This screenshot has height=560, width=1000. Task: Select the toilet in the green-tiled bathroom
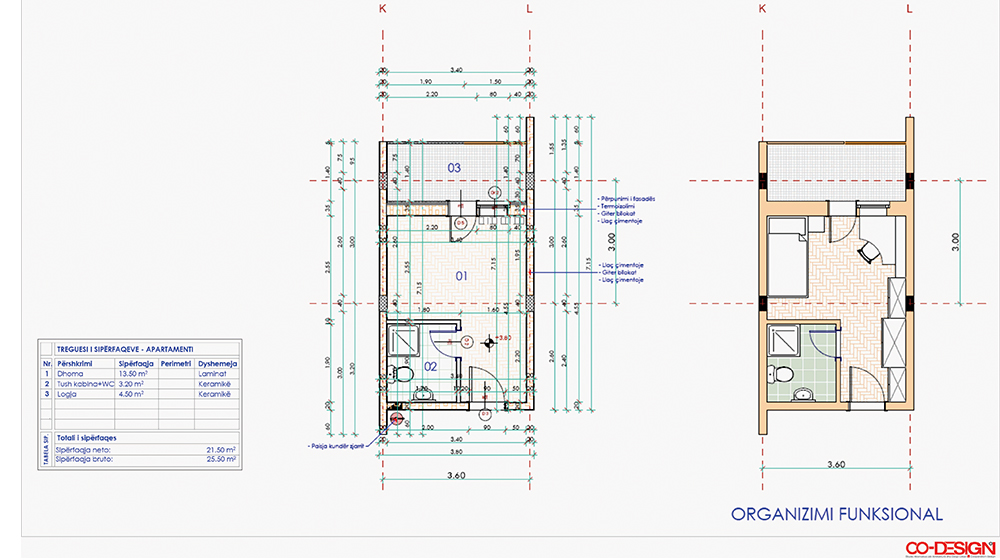point(786,376)
